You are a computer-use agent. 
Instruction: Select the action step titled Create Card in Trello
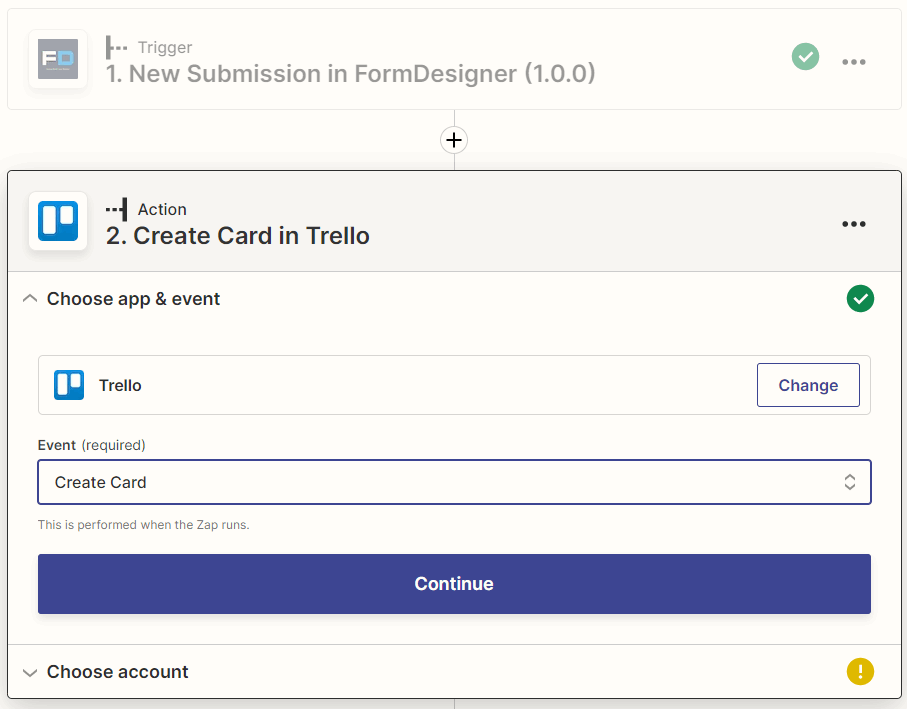pyautogui.click(x=237, y=236)
